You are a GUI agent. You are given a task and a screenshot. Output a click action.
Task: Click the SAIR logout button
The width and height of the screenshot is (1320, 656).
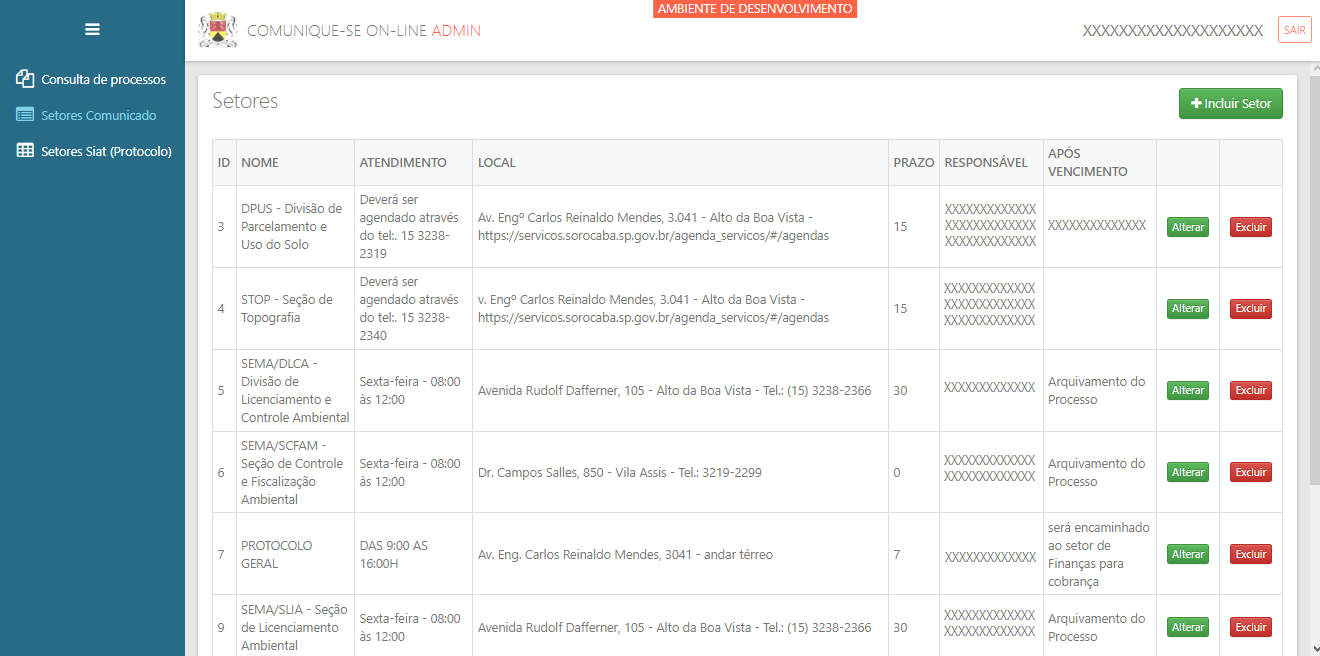pyautogui.click(x=1294, y=30)
